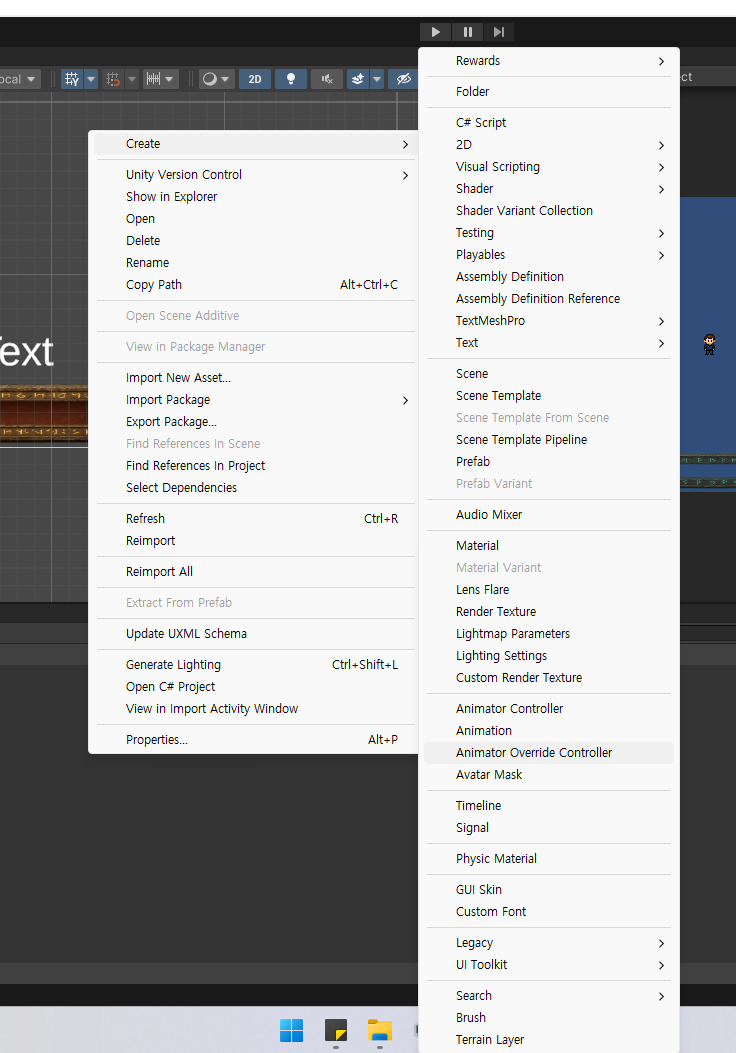Open Sticky Notes from the taskbar

(336, 1030)
